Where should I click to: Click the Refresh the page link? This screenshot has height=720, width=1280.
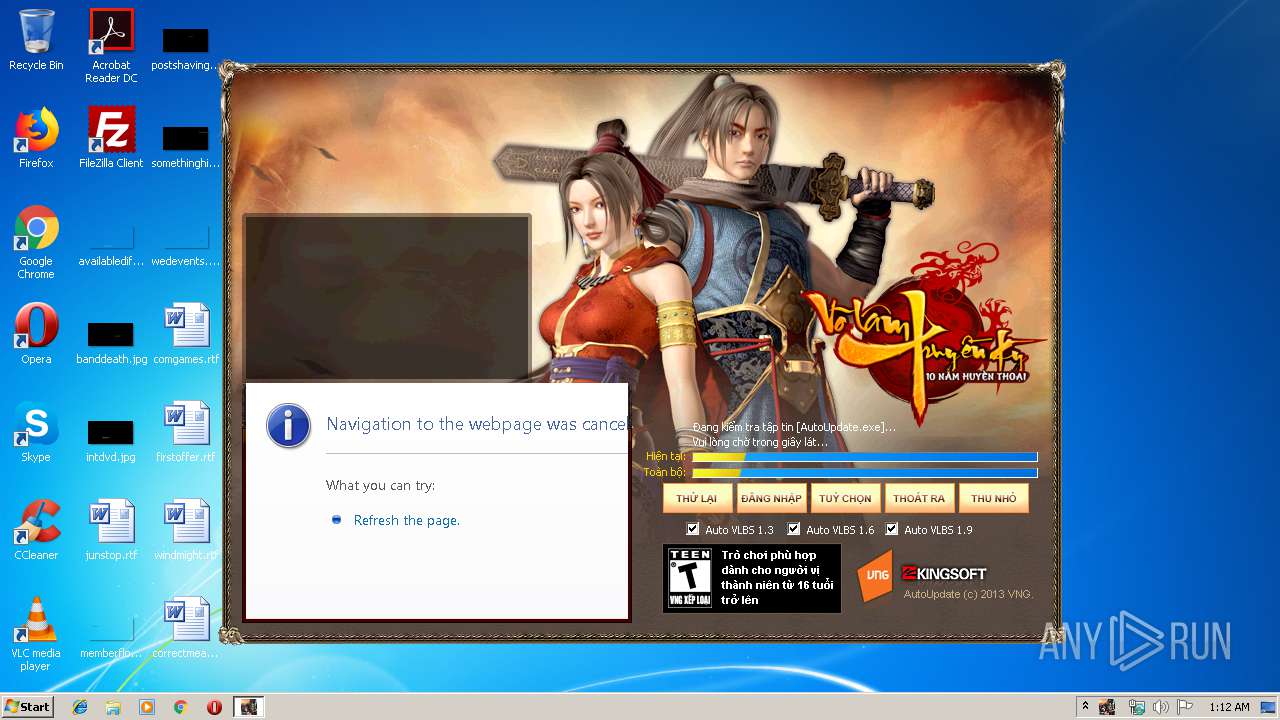407,521
